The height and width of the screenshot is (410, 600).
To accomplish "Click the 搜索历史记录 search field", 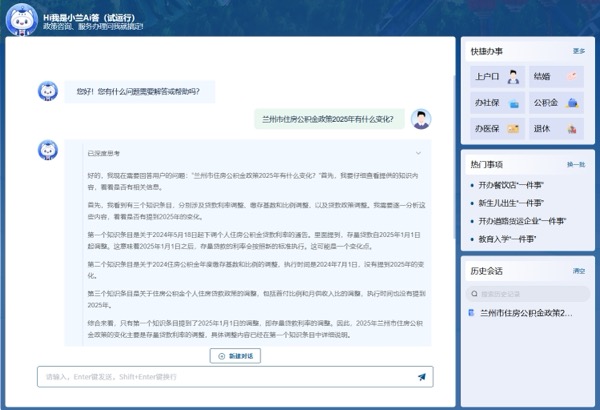I will (528, 294).
